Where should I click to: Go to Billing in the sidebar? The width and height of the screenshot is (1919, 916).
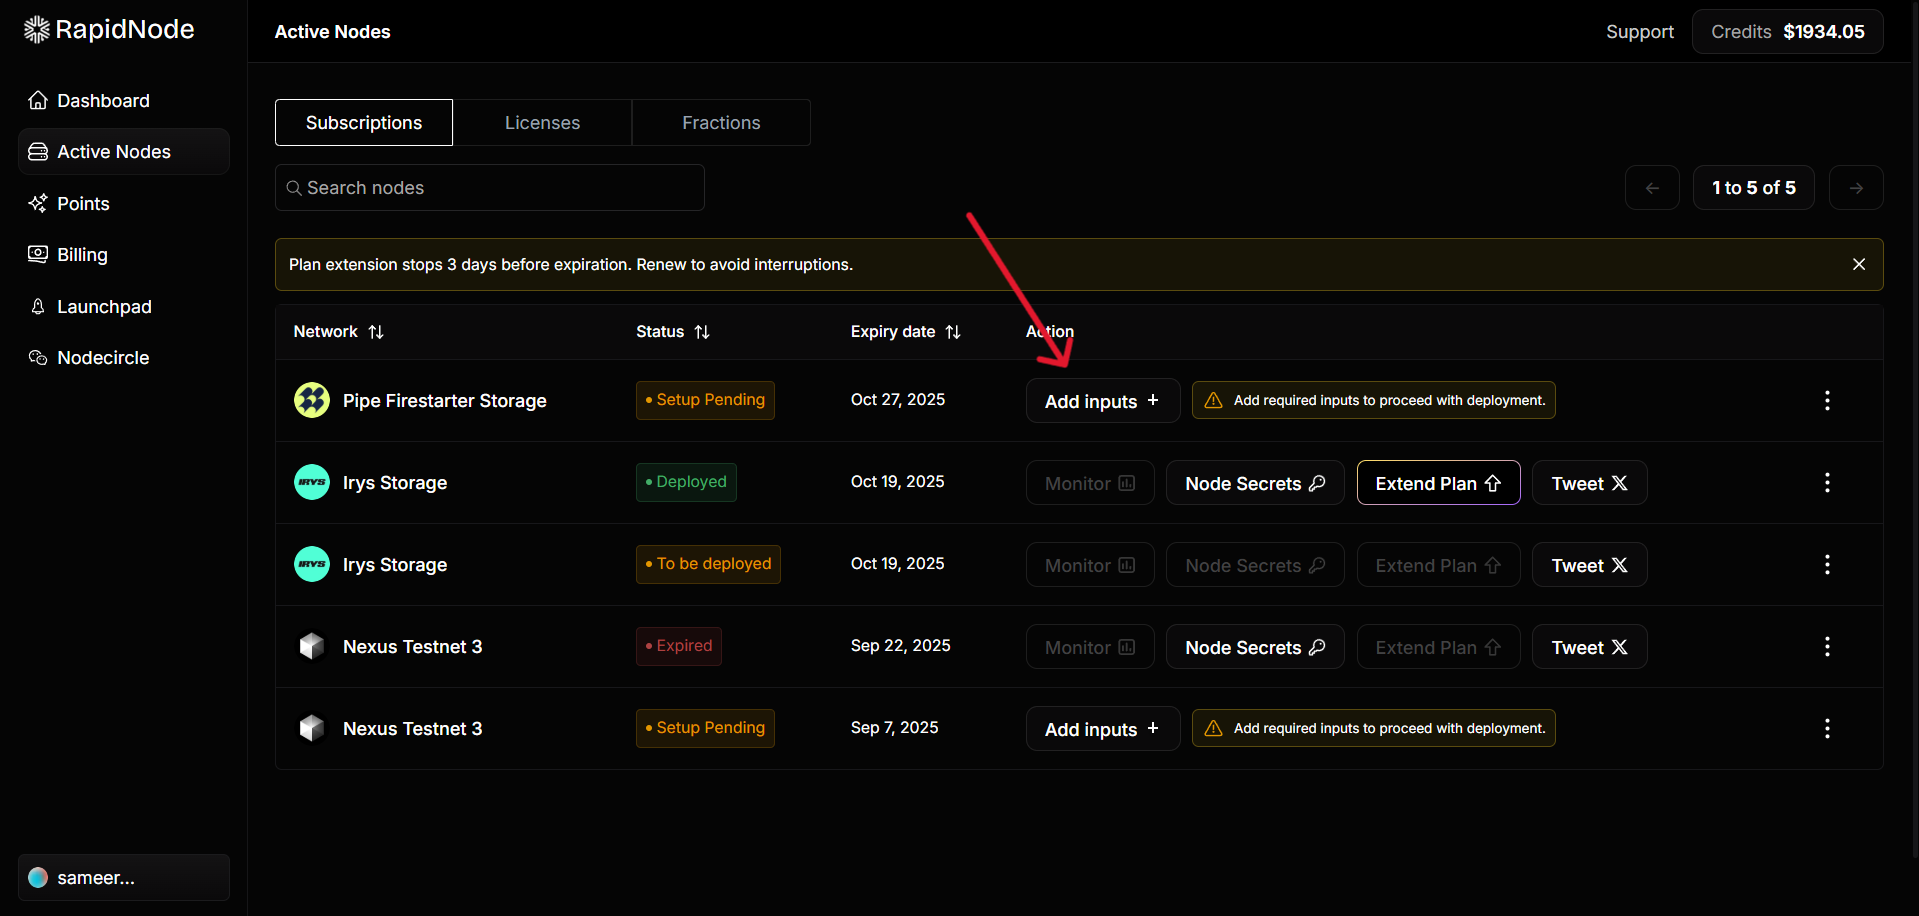point(82,255)
